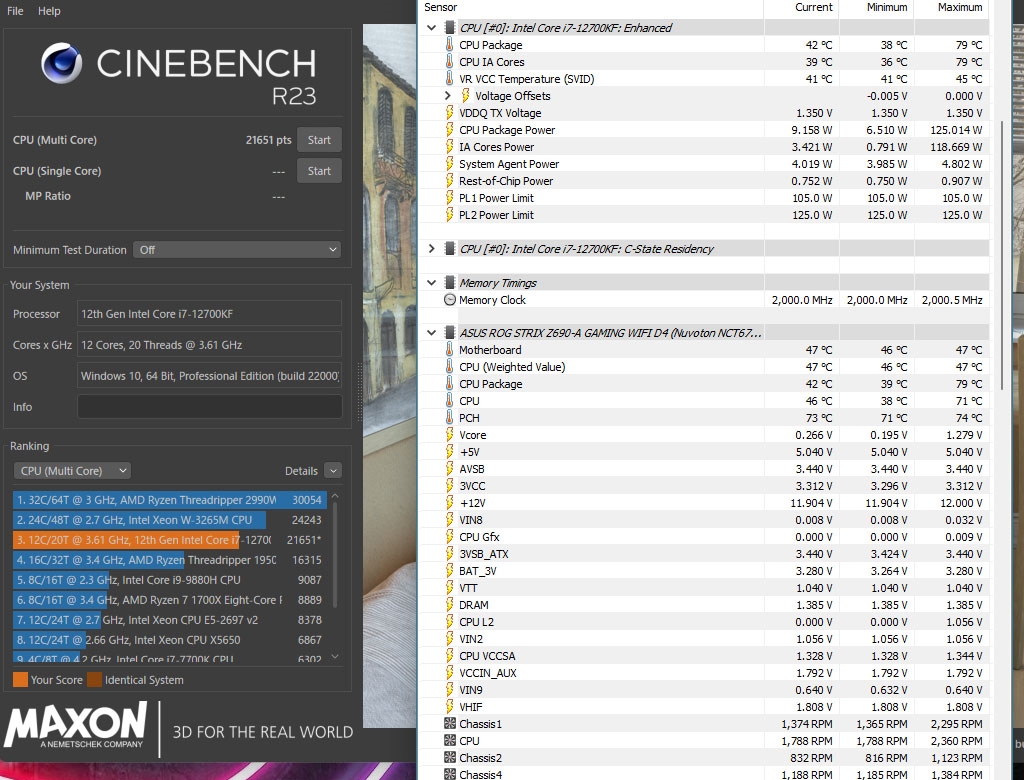Screen dimensions: 1024x780
Task: Click the lightning icon beside CPU Package Power
Action: (449, 130)
